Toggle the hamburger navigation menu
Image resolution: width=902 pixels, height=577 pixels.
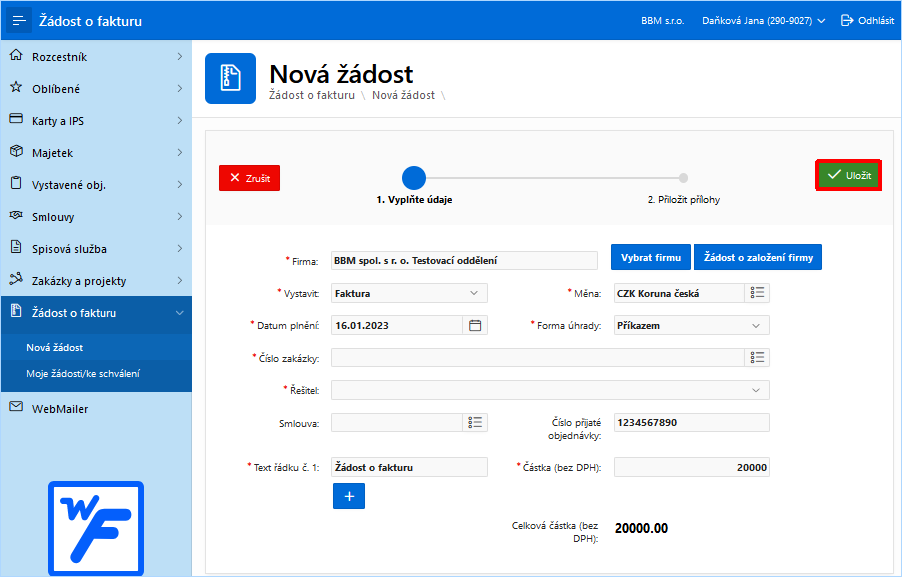point(19,21)
